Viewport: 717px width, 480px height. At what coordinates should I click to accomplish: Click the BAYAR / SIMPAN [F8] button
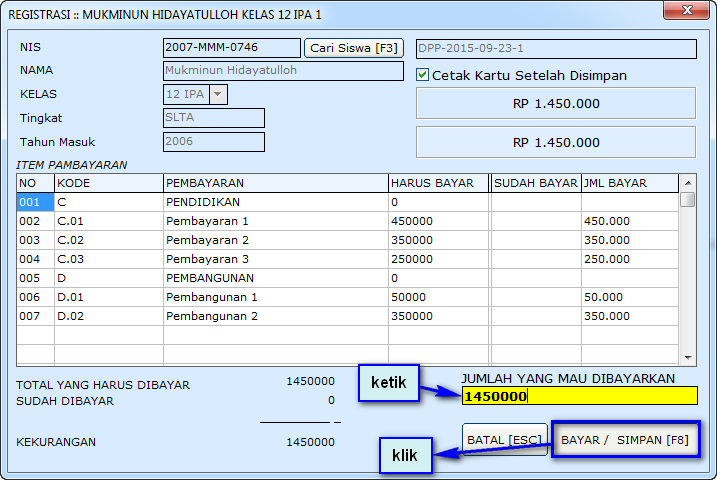point(625,440)
